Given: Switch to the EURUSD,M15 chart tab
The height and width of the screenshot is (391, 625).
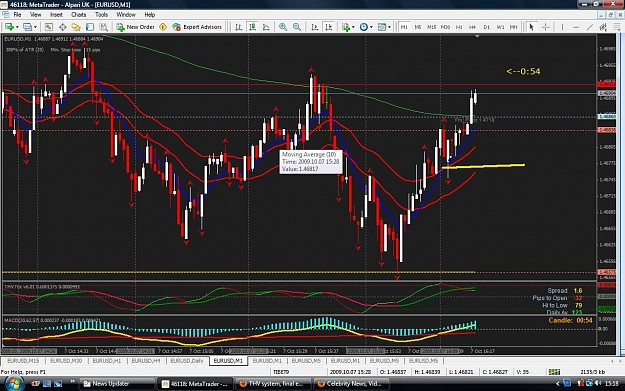Looking at the screenshot, I should coord(24,361).
